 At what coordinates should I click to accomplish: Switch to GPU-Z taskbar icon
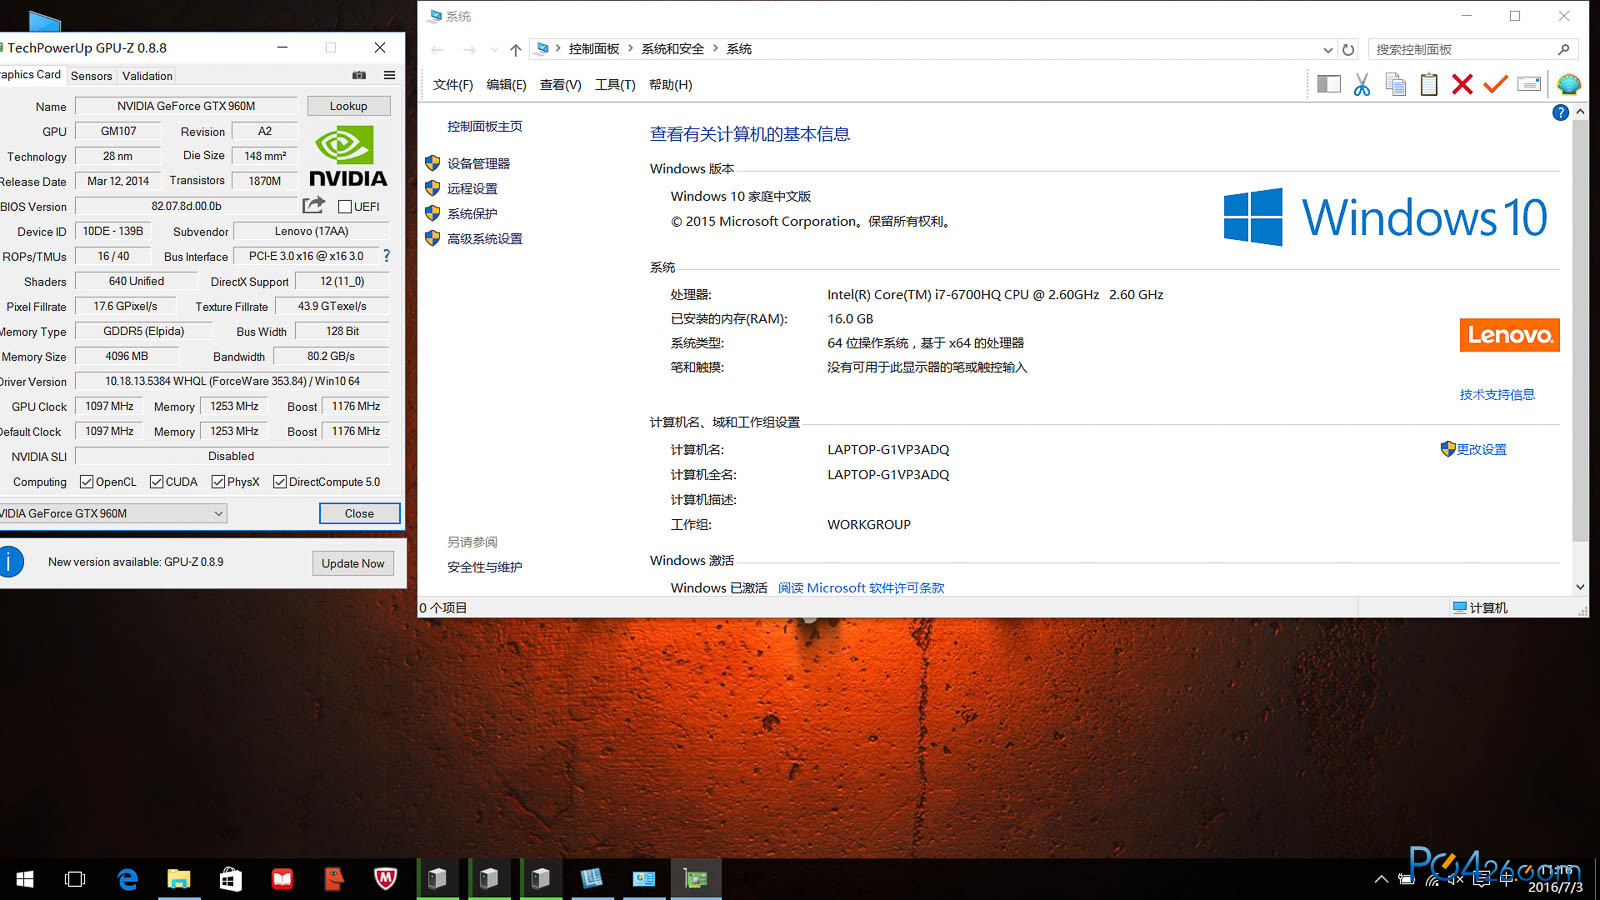(x=695, y=879)
